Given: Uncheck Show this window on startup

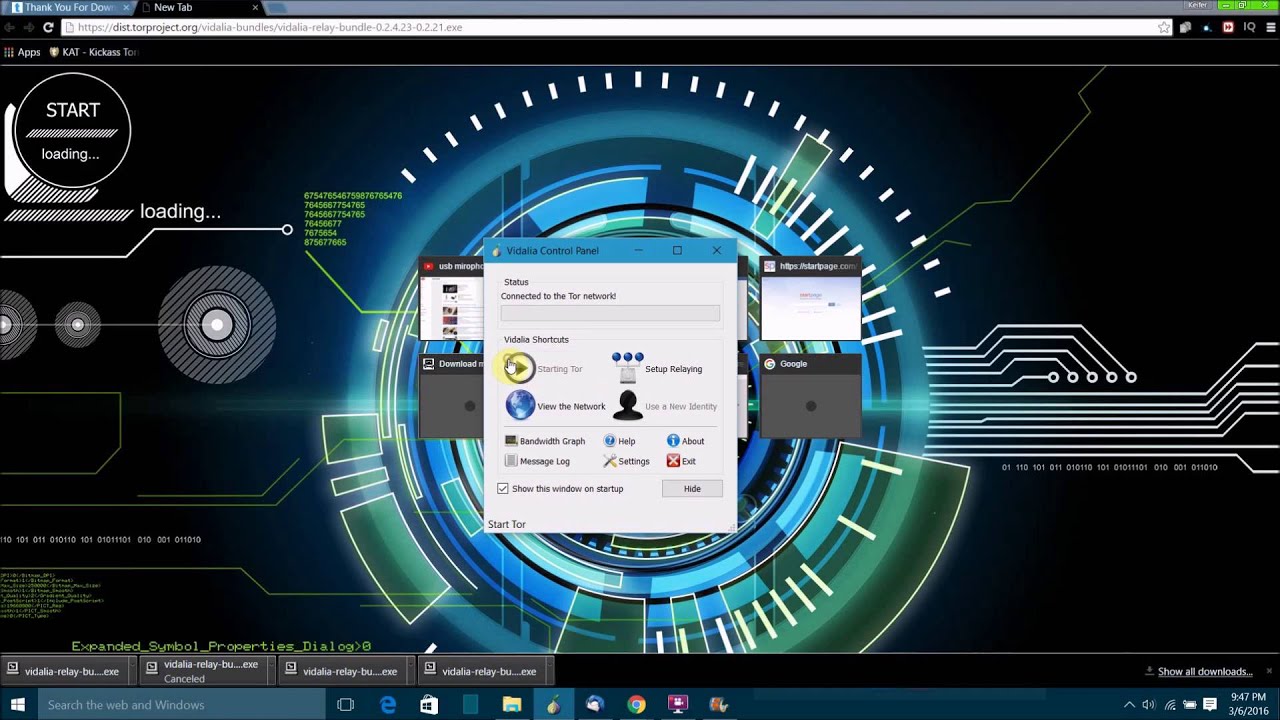Looking at the screenshot, I should (503, 489).
